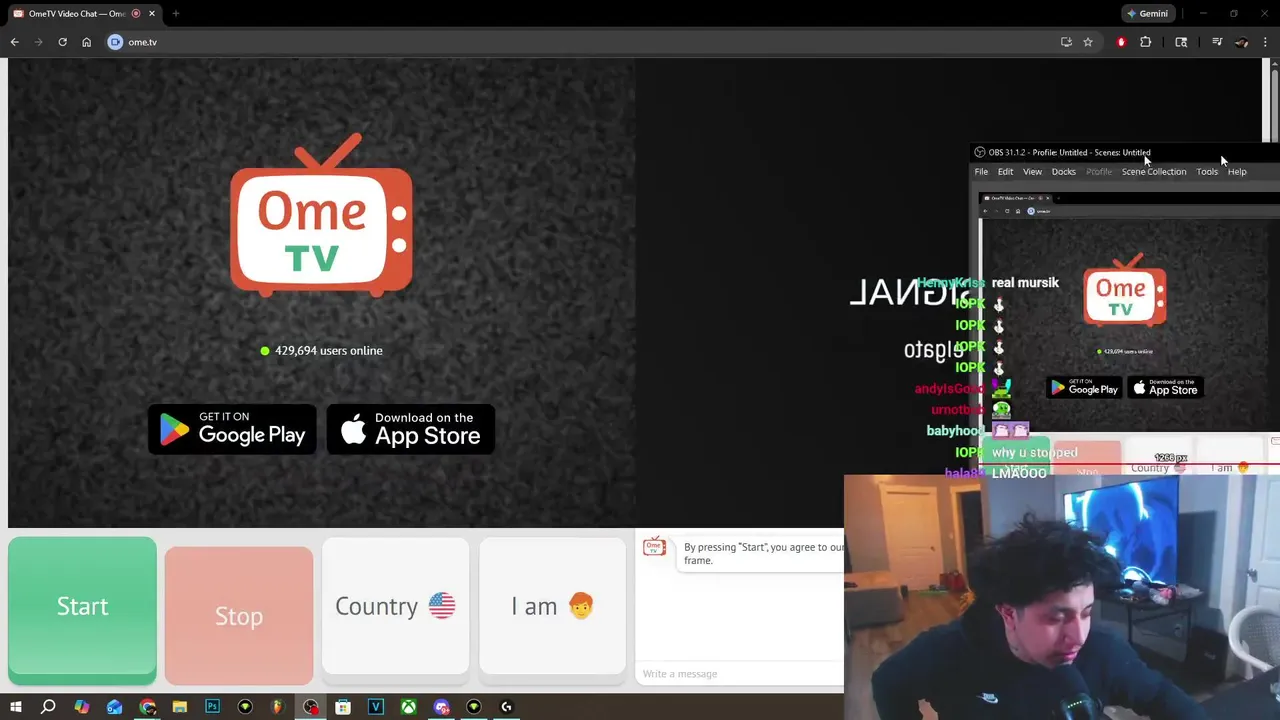Open OBS Scene Collection menu
The width and height of the screenshot is (1280, 720).
tap(1154, 172)
